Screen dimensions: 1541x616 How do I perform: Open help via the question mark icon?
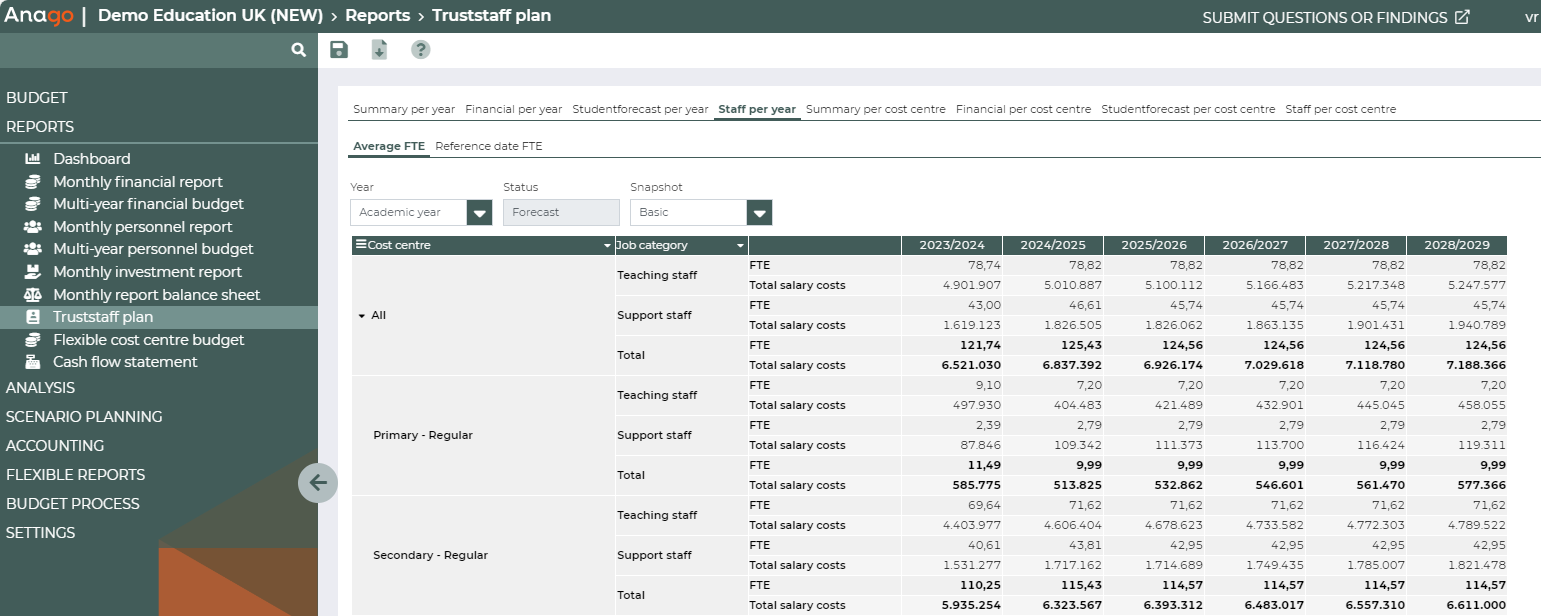421,50
